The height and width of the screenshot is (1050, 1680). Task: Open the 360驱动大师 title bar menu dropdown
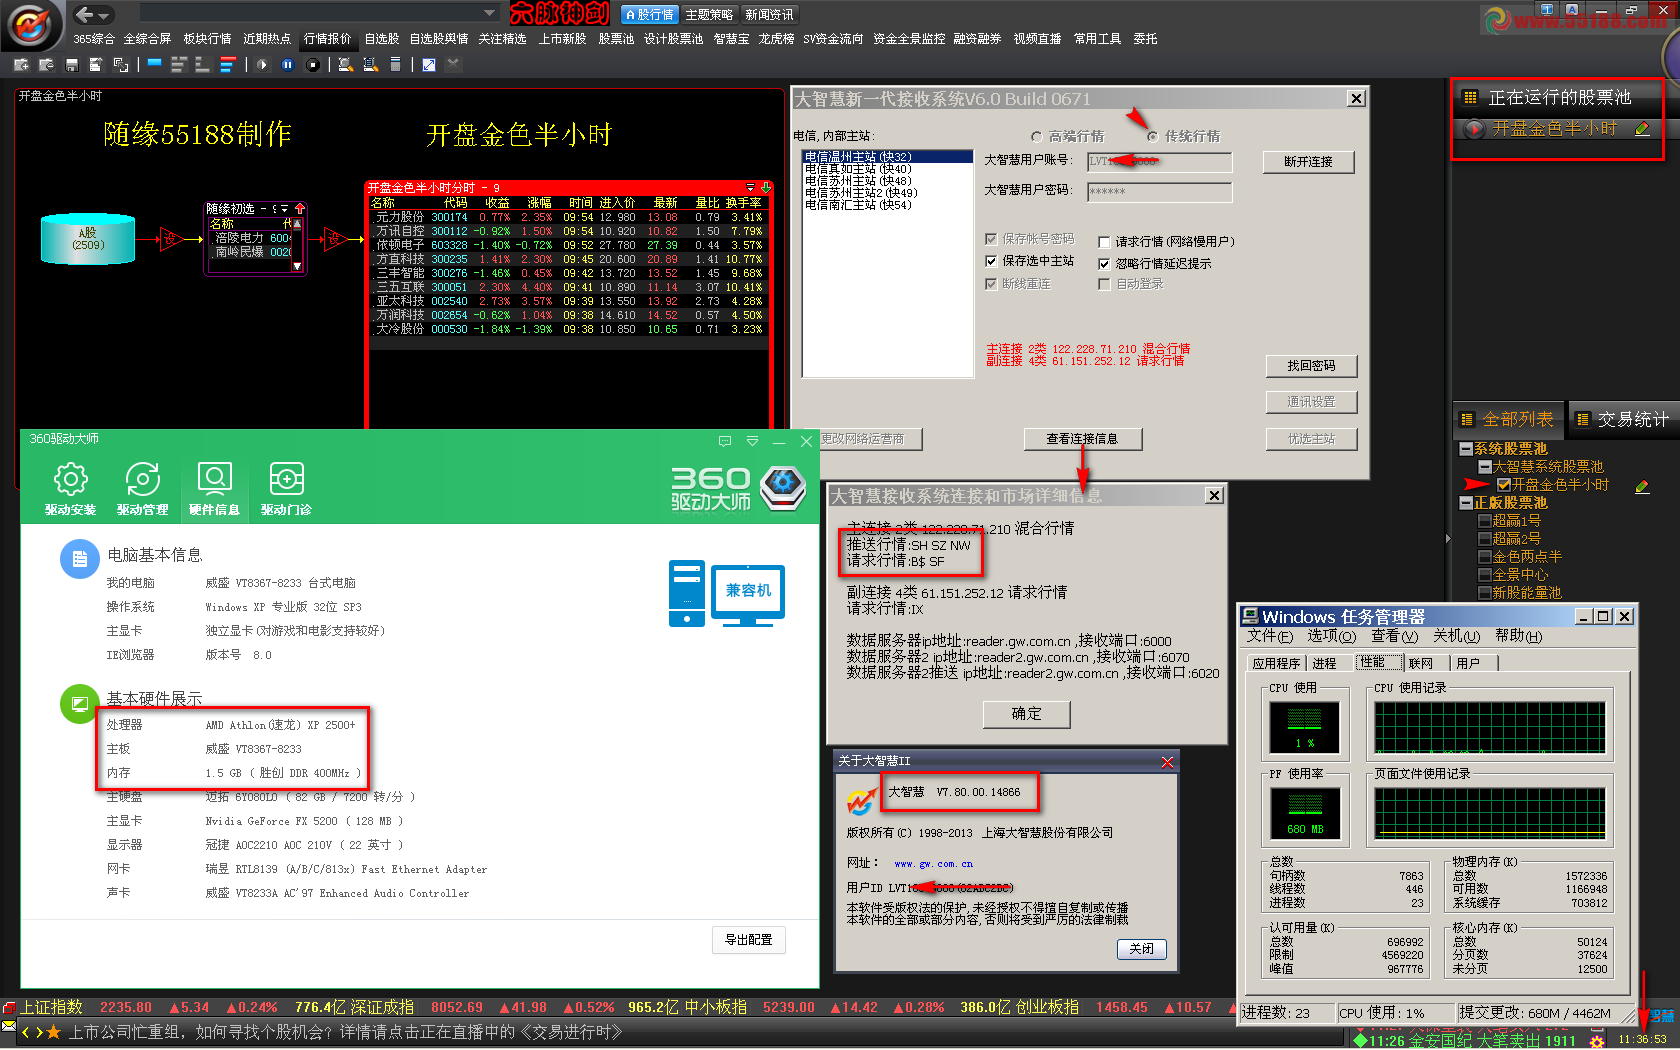[x=752, y=441]
